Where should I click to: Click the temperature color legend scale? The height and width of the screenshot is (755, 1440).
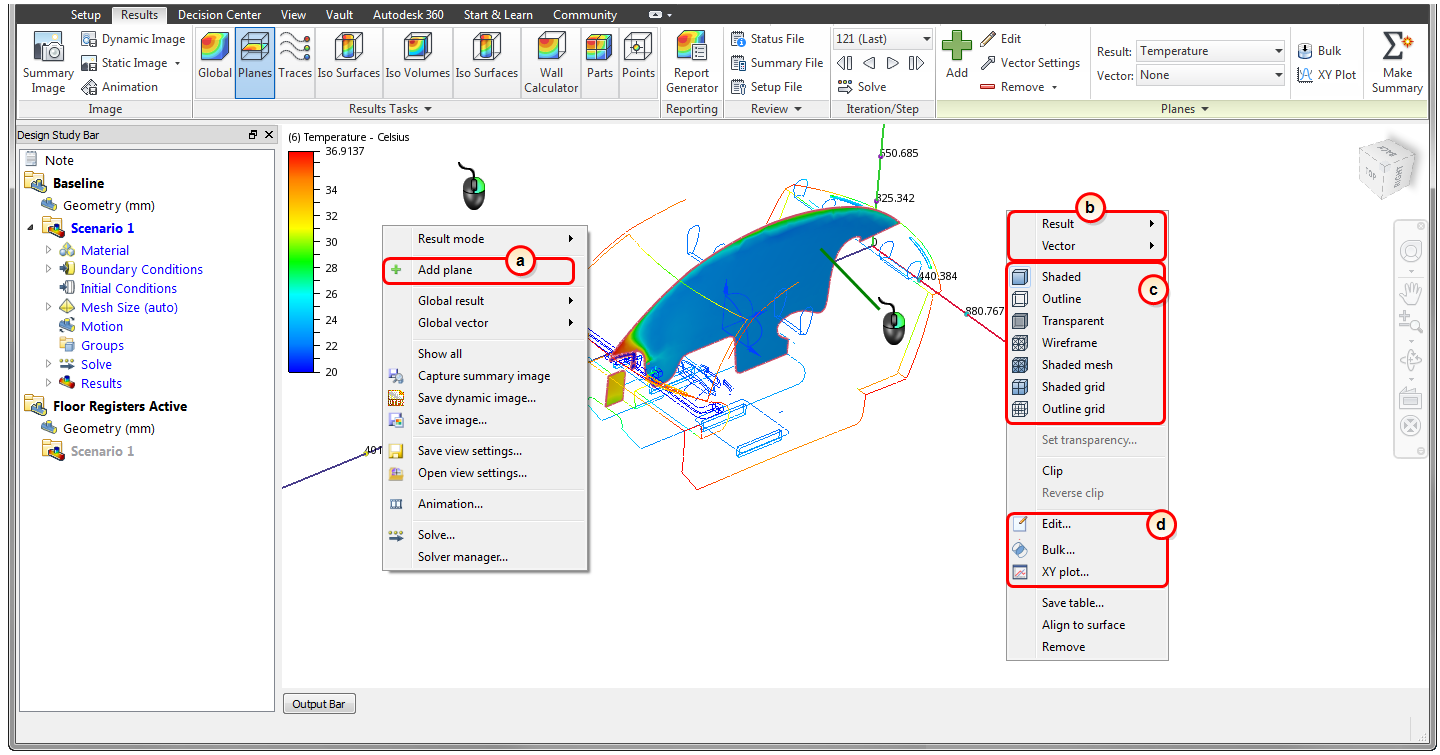(302, 260)
